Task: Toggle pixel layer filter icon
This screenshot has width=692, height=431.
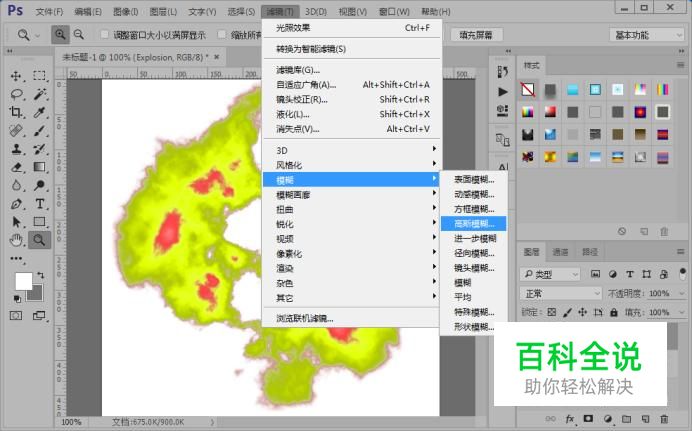Action: 595,274
